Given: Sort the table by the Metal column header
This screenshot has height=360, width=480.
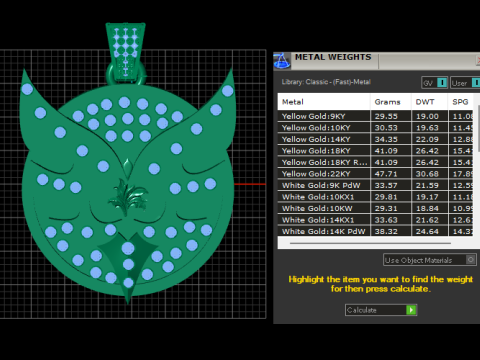Looking at the screenshot, I should (x=324, y=102).
